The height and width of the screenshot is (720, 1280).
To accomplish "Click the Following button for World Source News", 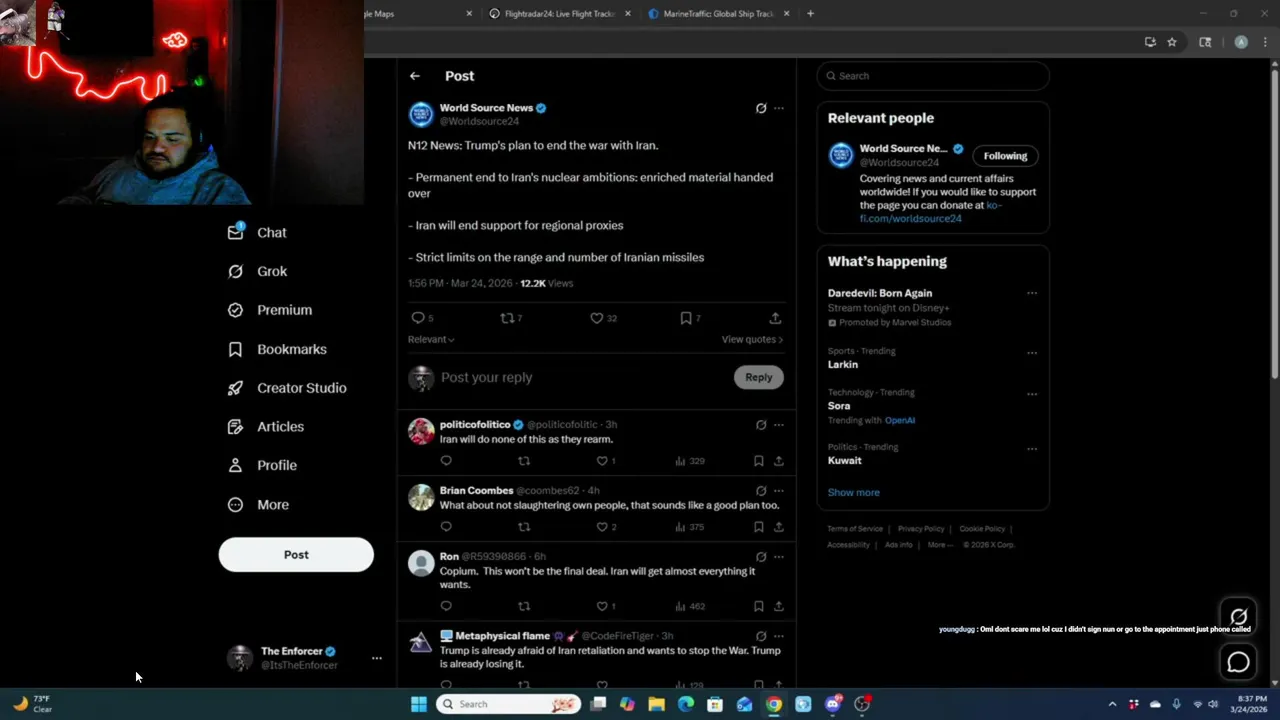I will click(1005, 156).
